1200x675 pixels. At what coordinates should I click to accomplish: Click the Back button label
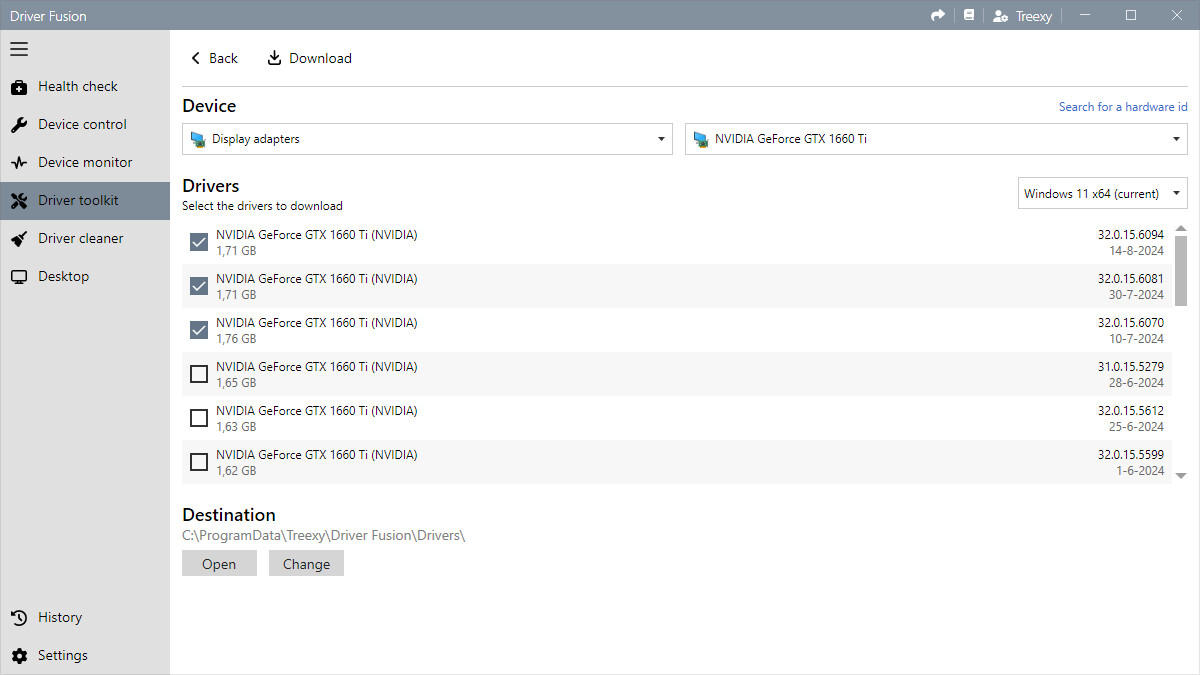click(223, 58)
